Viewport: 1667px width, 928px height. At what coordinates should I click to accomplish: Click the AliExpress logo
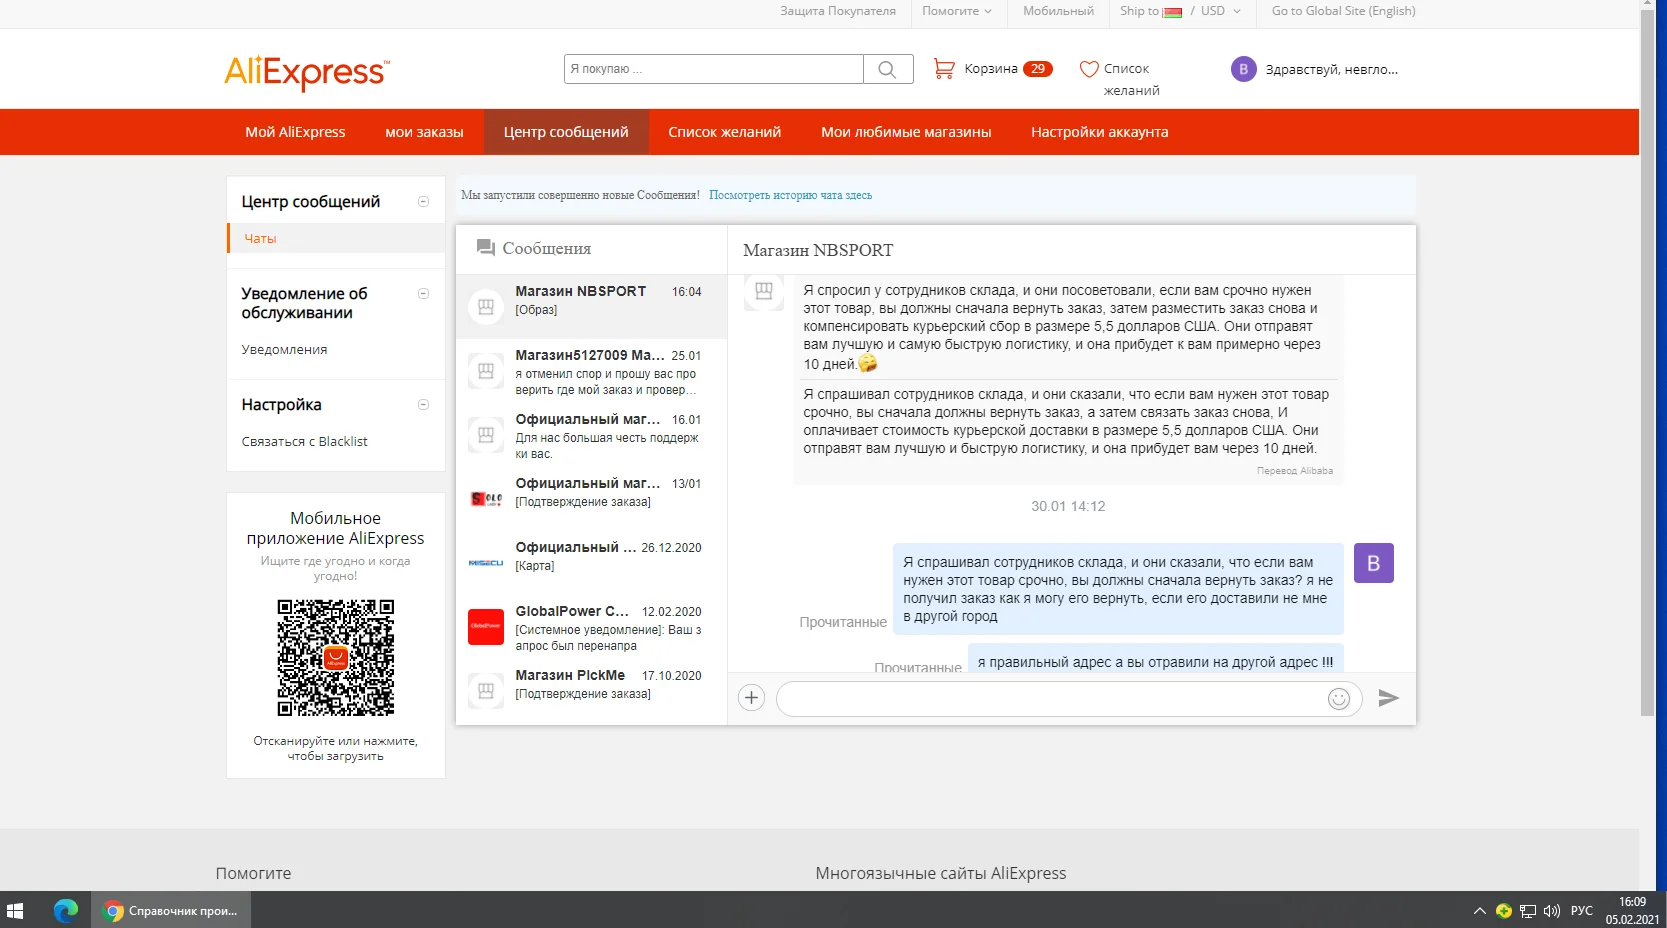point(307,72)
